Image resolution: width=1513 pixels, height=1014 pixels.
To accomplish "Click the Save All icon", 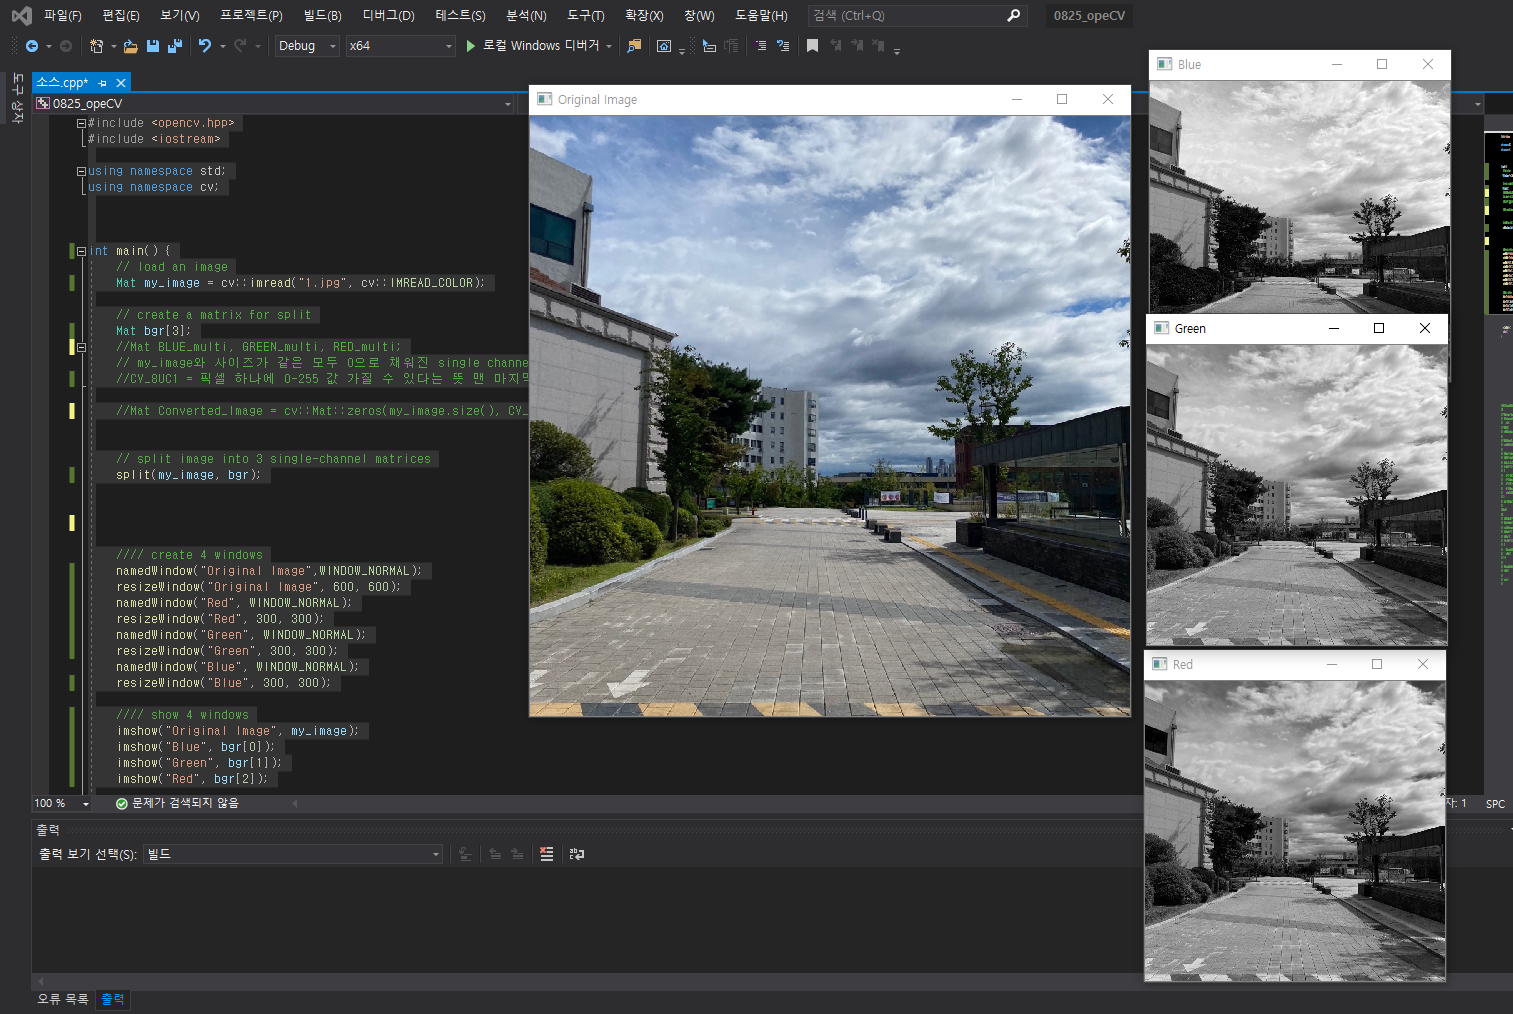I will click(x=175, y=46).
